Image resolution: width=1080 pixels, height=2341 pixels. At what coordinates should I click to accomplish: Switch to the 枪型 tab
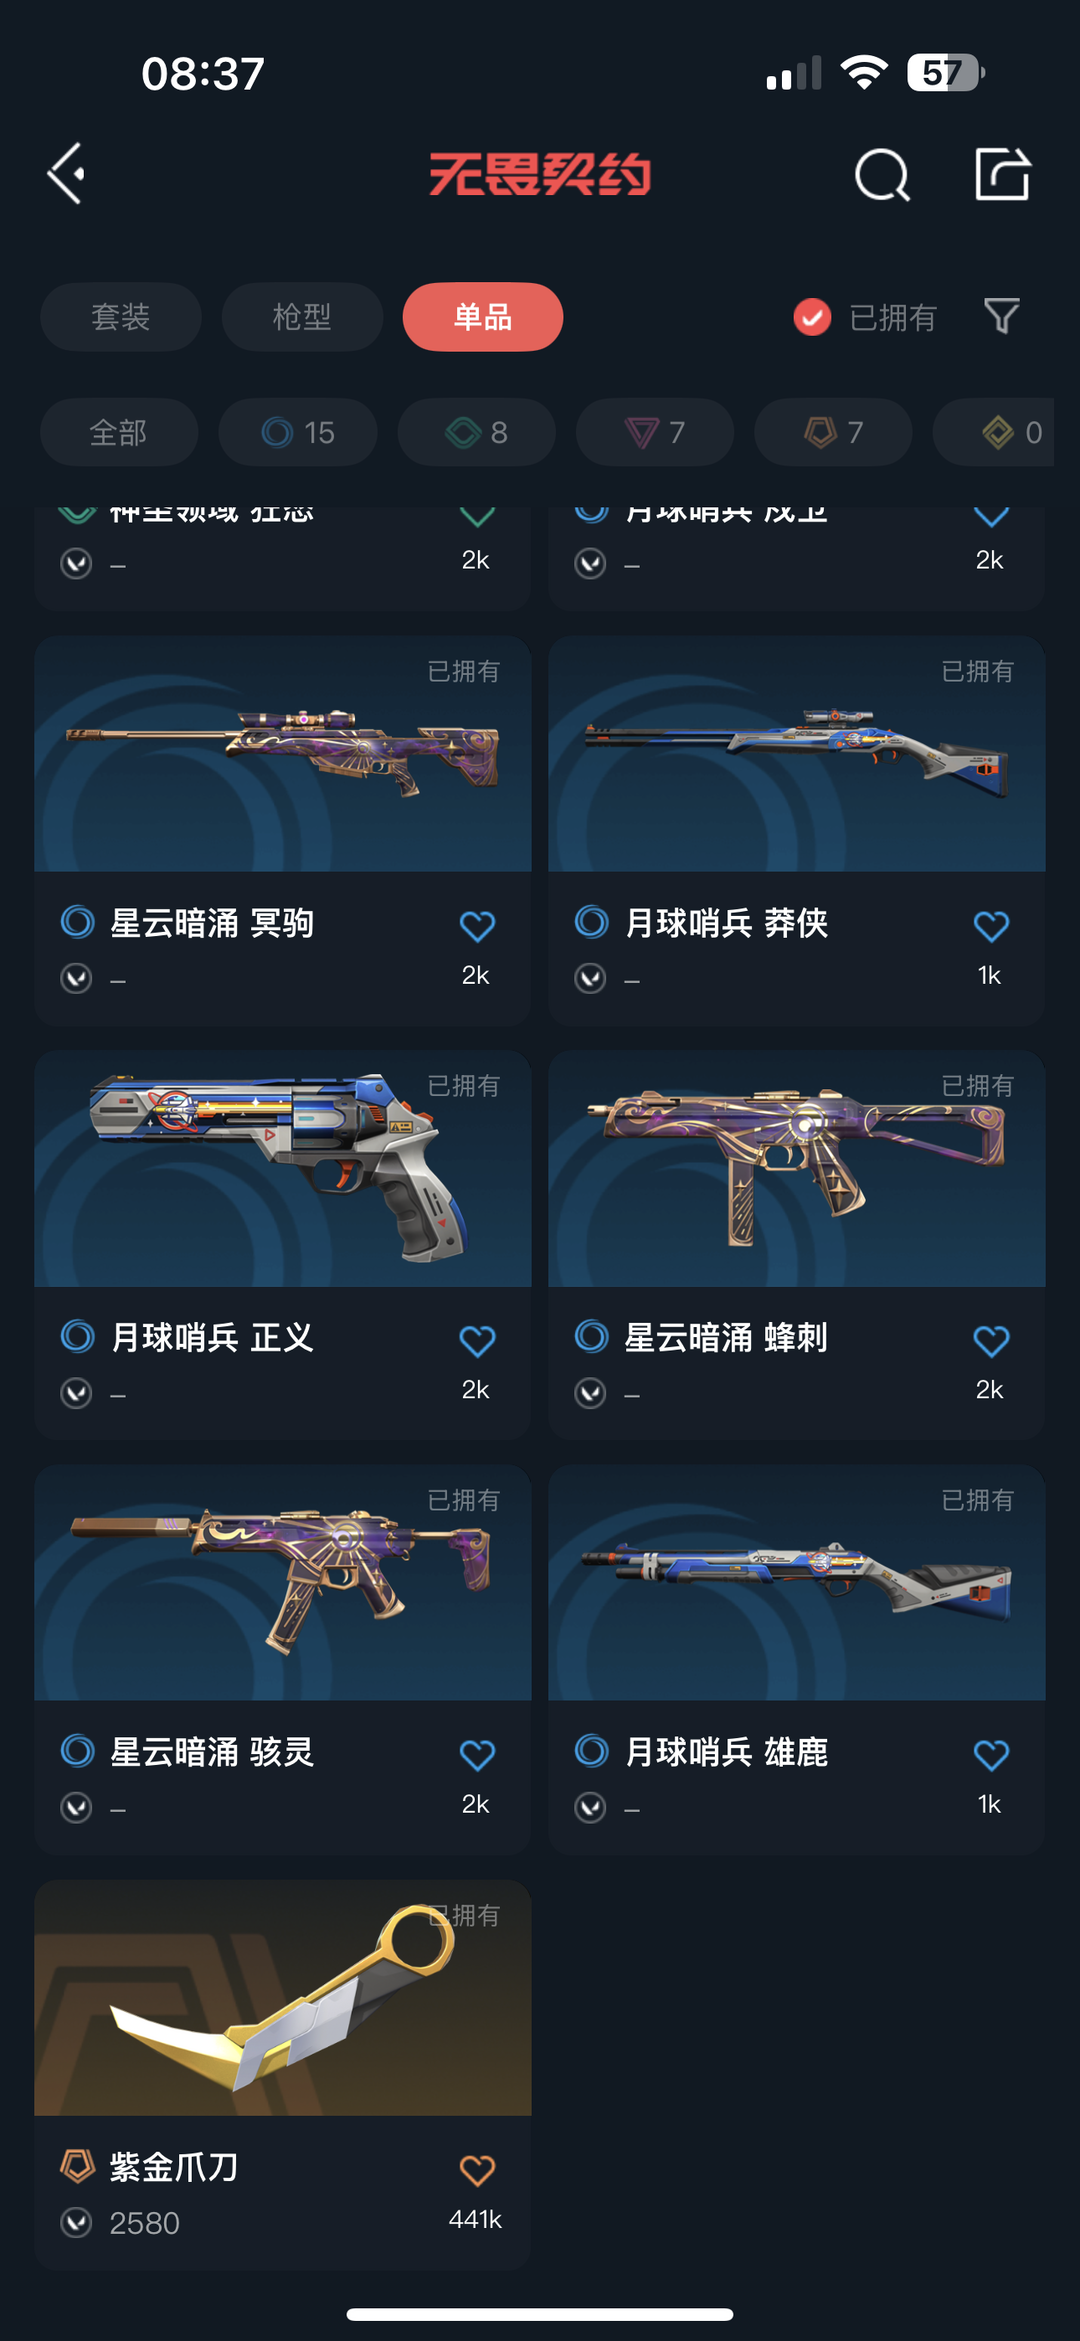302,317
